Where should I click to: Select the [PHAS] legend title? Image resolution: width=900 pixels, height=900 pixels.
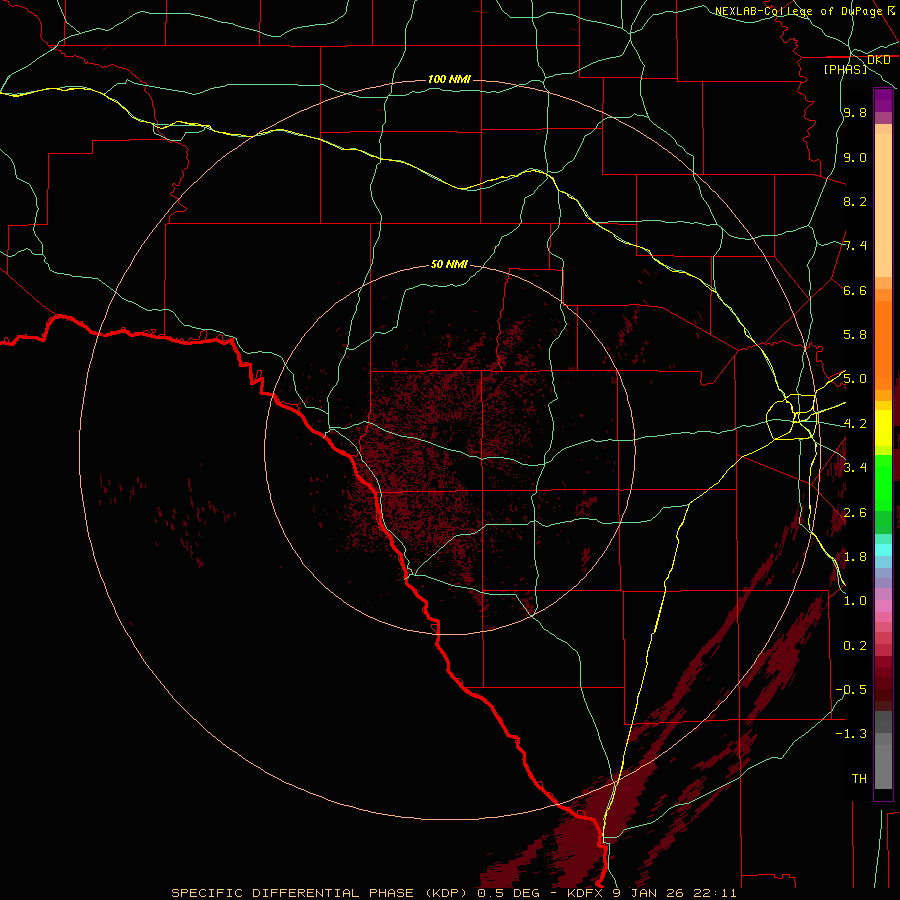845,69
